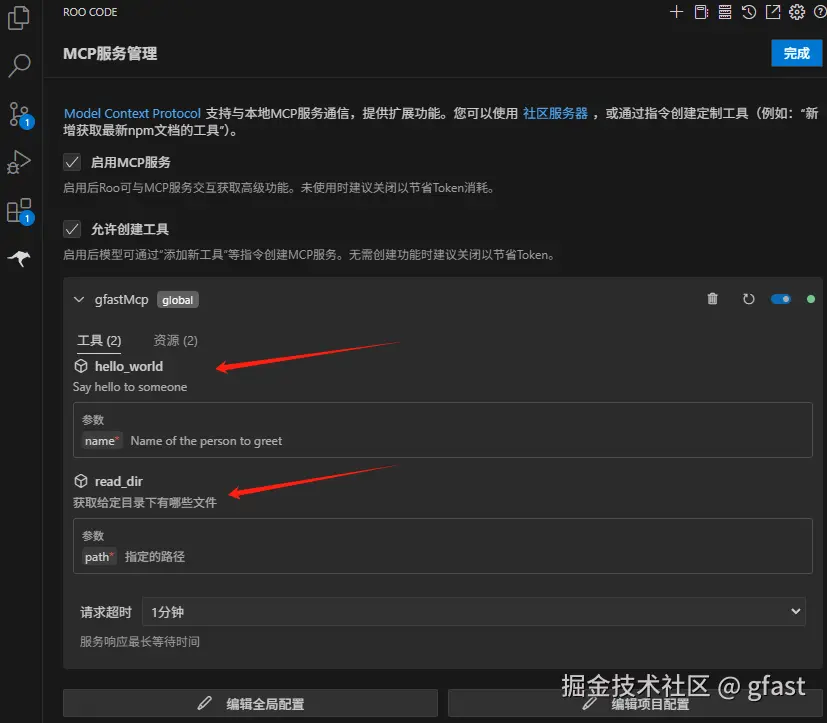Image resolution: width=827 pixels, height=723 pixels.
Task: Click the 'Say hello to someone' description
Action: tap(130, 387)
